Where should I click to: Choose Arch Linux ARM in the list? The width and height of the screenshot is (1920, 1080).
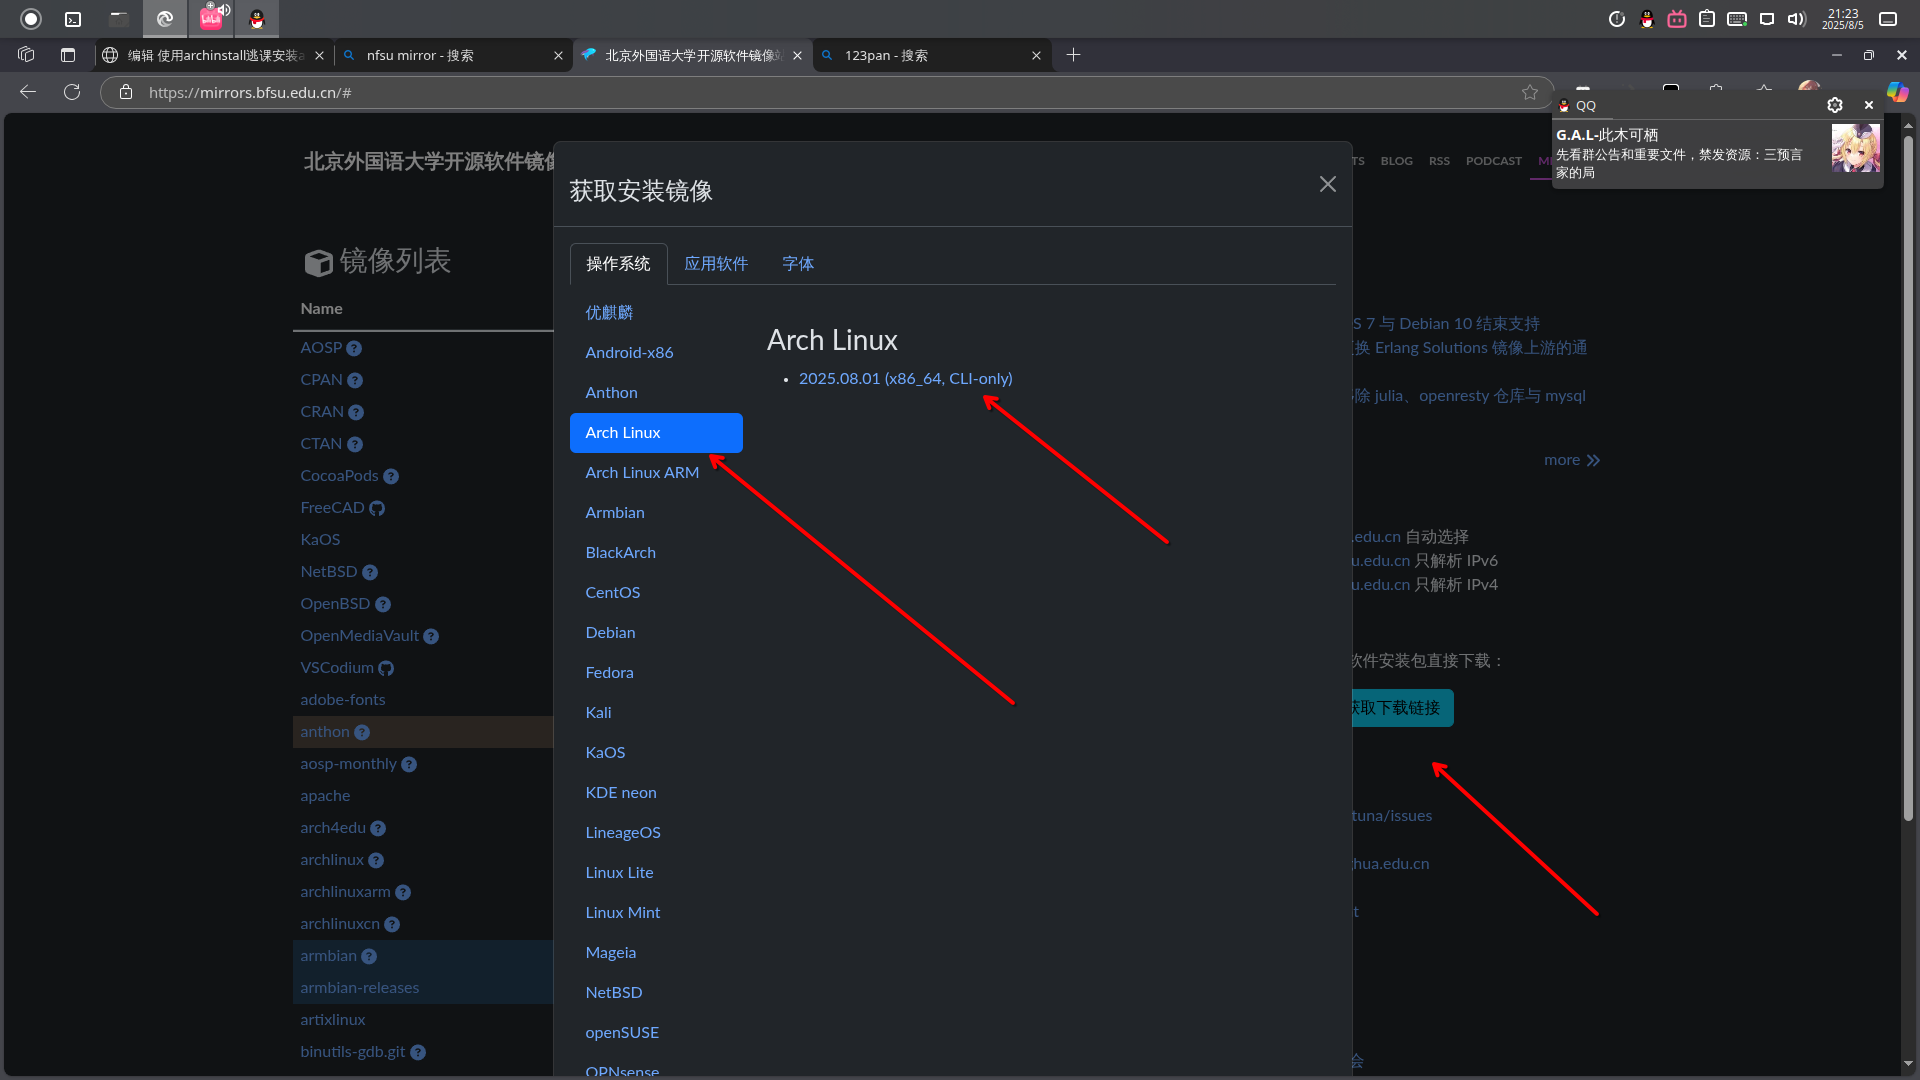(656, 473)
